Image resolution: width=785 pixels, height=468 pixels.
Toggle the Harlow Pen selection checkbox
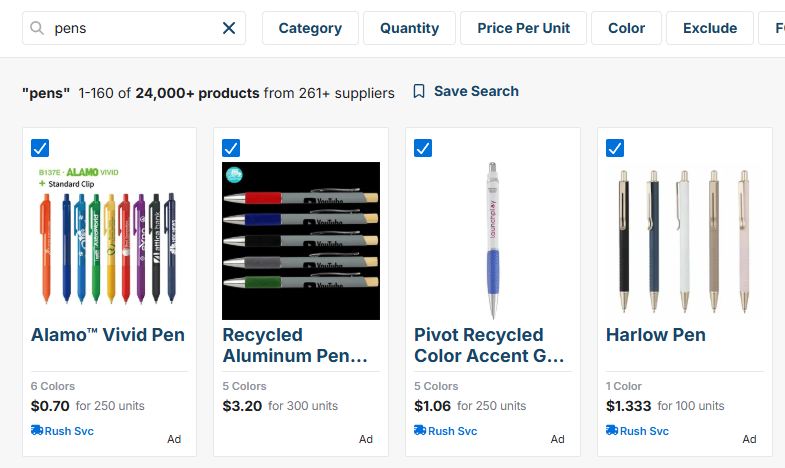point(615,148)
